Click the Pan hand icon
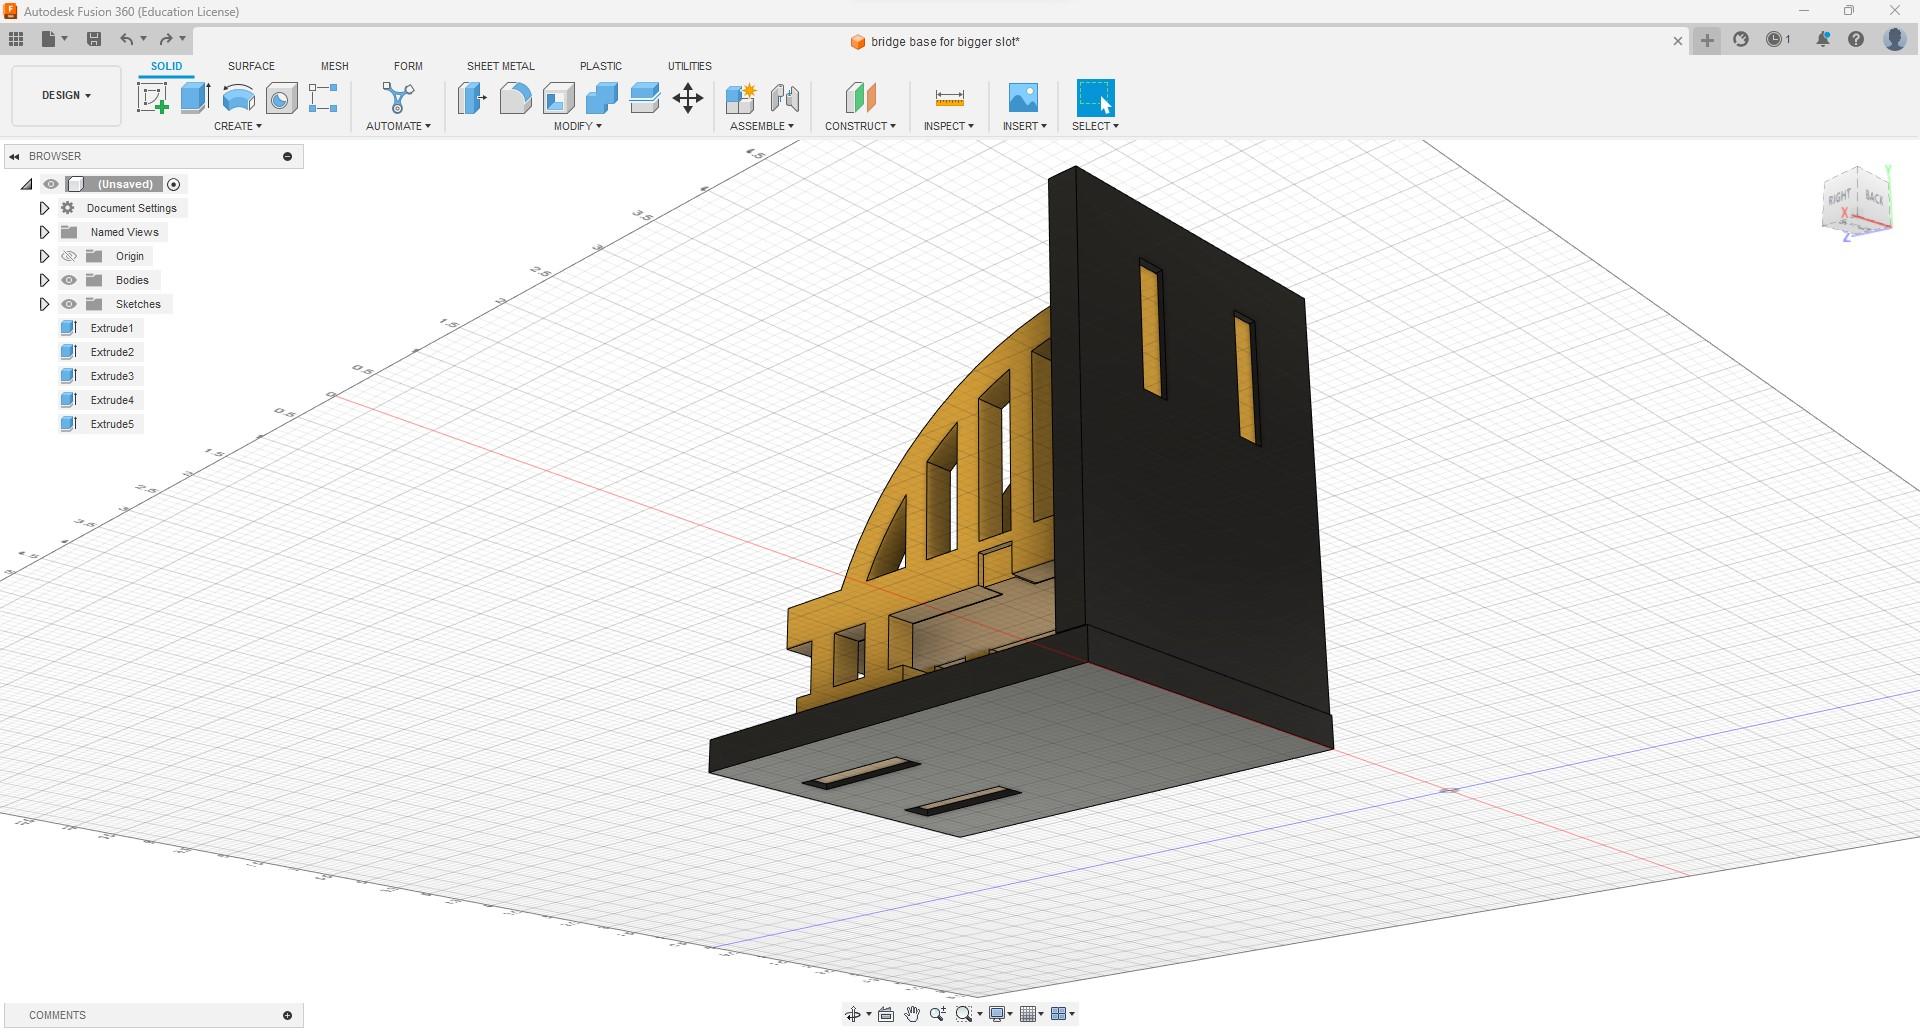 [x=912, y=1014]
